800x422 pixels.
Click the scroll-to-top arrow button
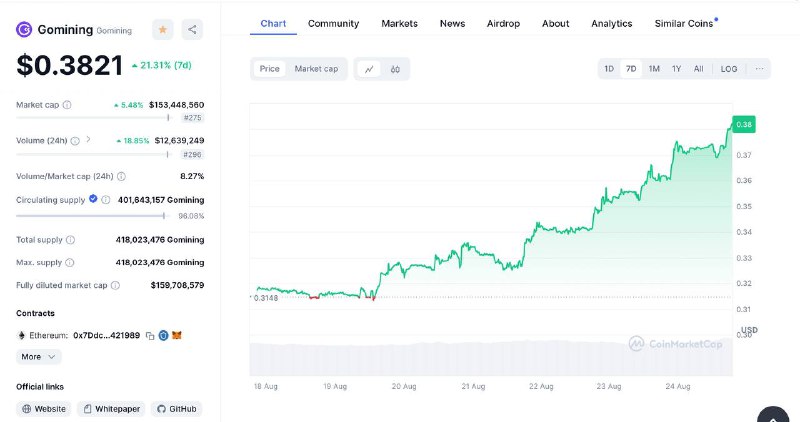[x=773, y=414]
